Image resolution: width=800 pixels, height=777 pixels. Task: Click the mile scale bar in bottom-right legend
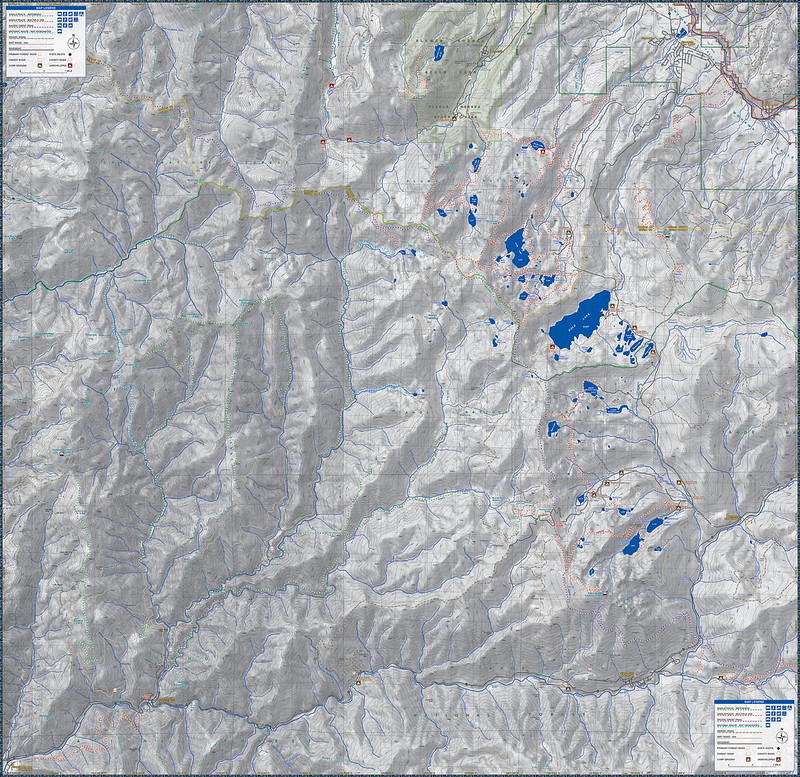tap(752, 765)
